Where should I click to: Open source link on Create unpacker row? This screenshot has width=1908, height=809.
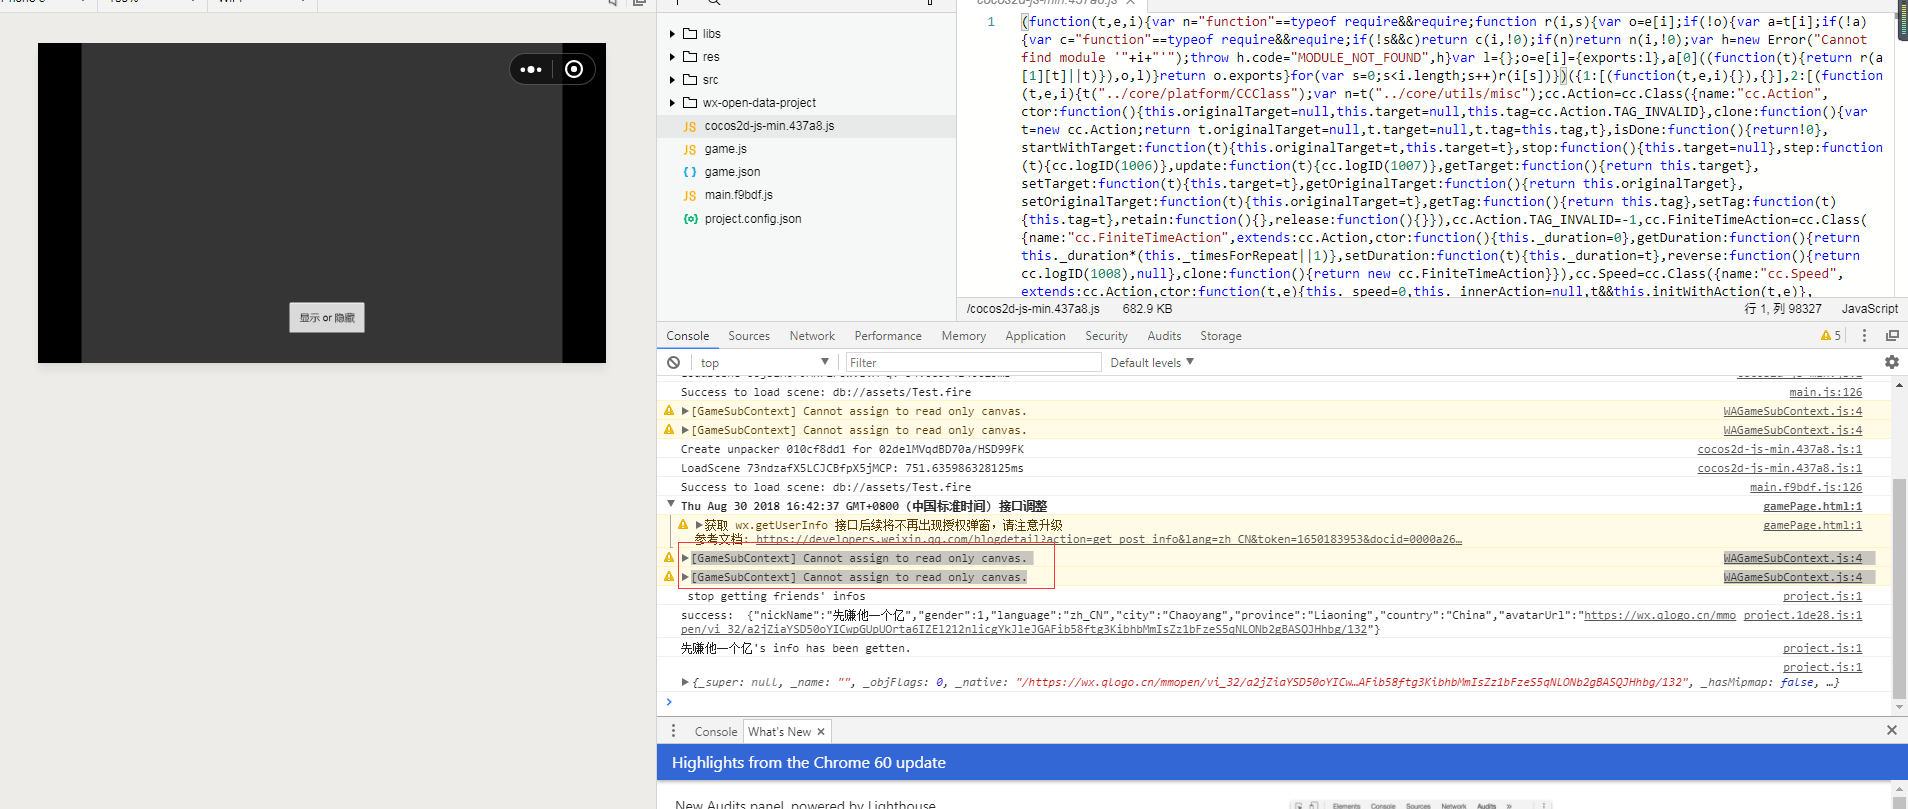tap(1780, 449)
